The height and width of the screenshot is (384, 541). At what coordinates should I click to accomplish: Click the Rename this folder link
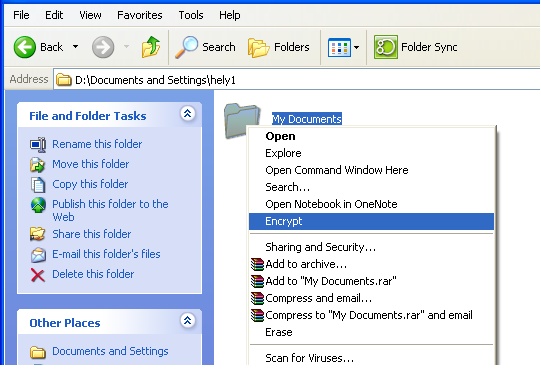(x=97, y=144)
